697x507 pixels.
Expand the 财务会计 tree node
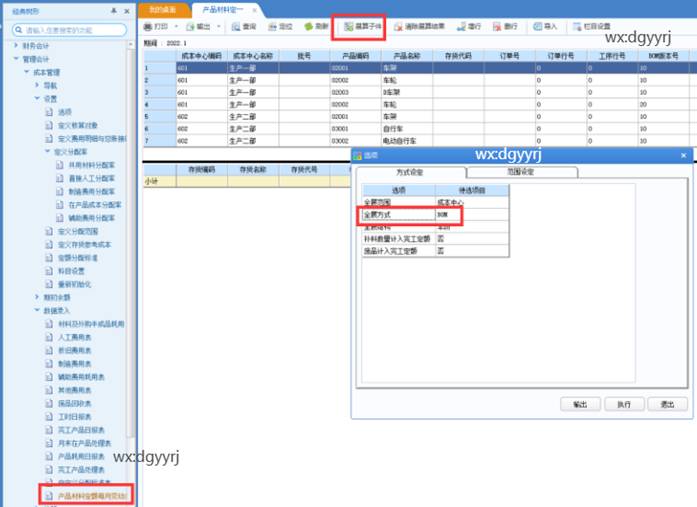[16, 46]
